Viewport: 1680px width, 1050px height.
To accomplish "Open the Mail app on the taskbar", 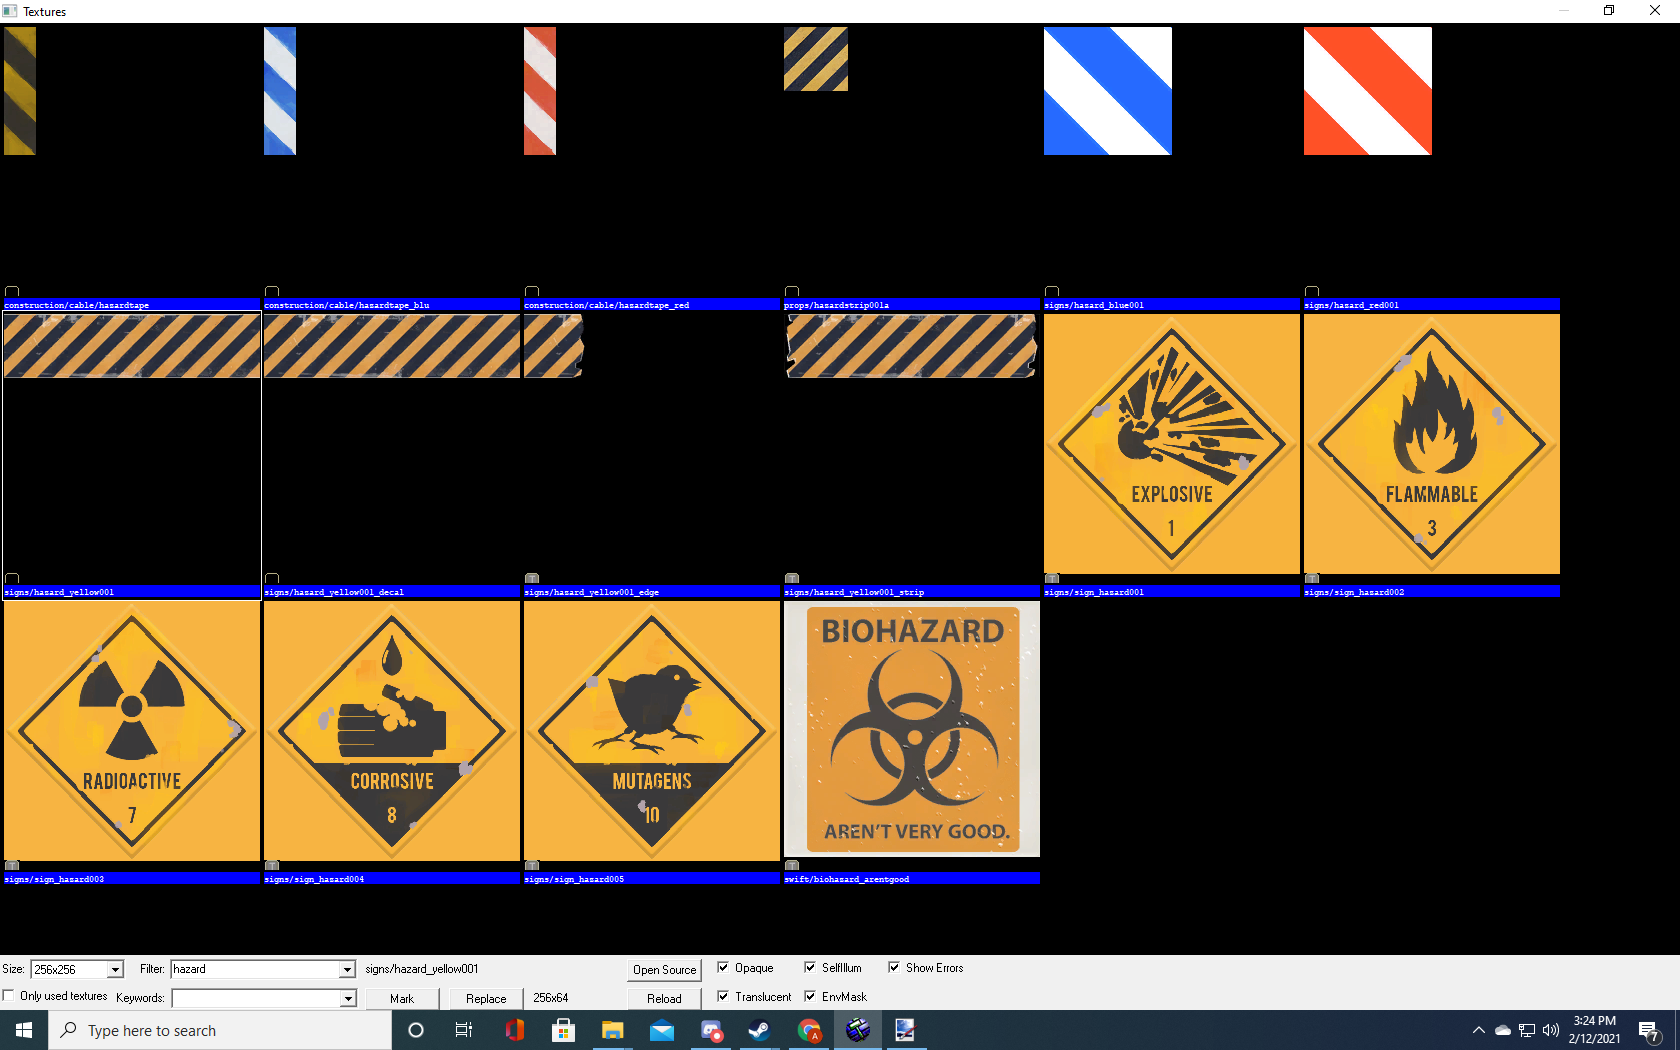I will tap(661, 1030).
